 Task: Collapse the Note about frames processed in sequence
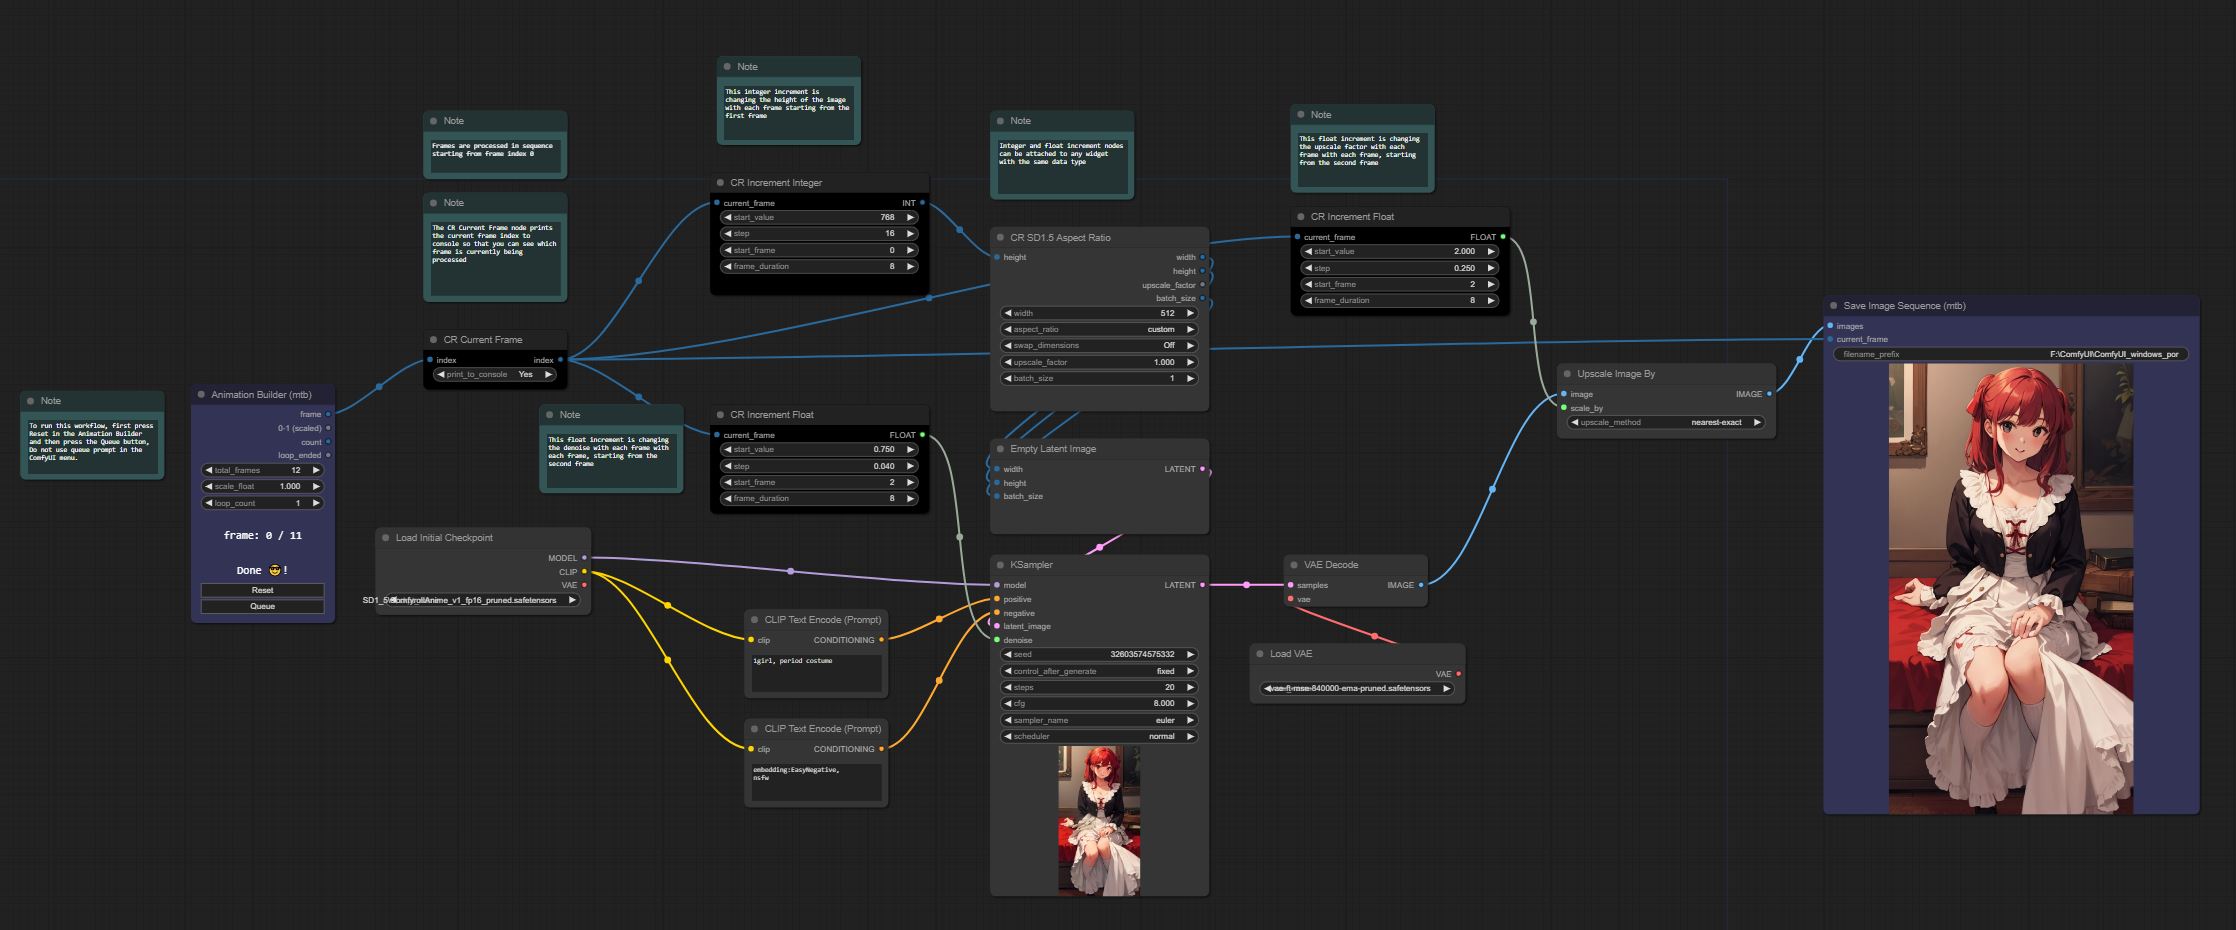tap(434, 121)
